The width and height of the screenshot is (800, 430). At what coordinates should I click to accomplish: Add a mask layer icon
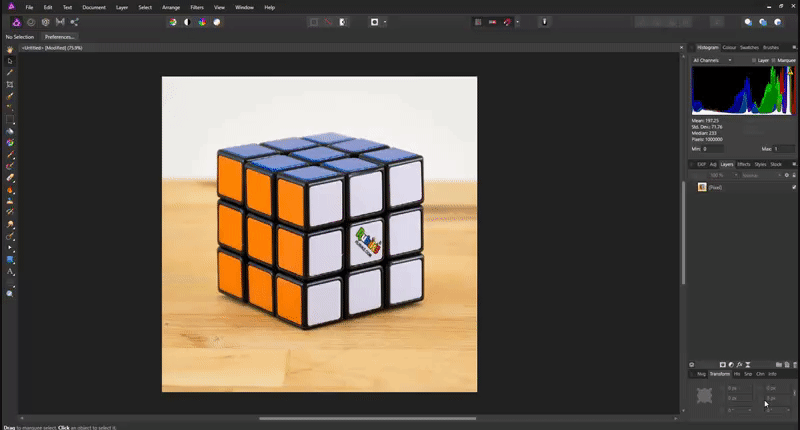coord(722,365)
